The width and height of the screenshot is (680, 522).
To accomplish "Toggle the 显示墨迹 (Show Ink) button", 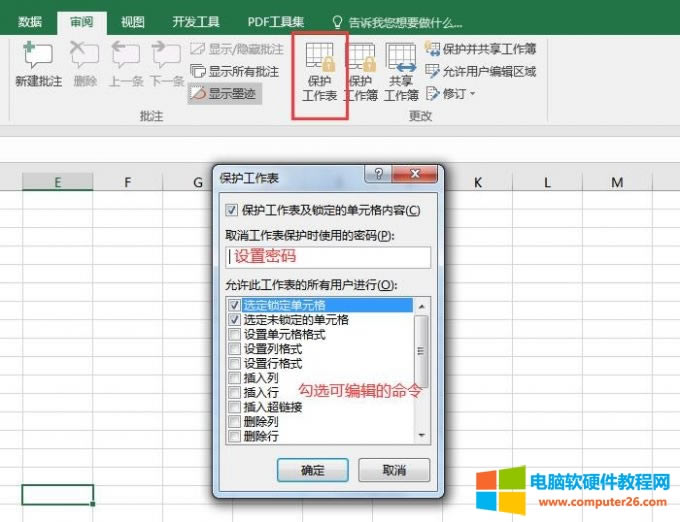I will click(225, 94).
